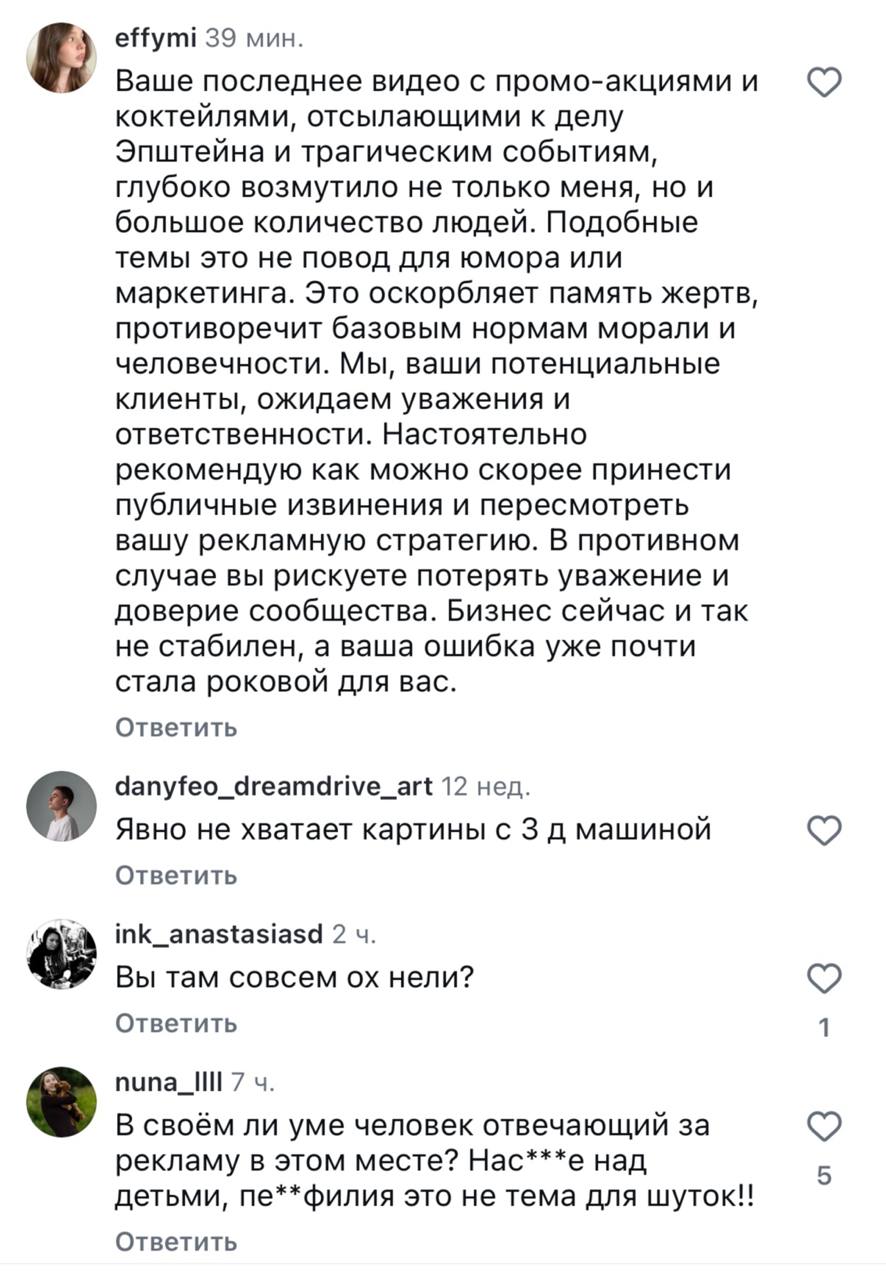Reply to effymi's long comment
This screenshot has width=886, height=1280.
point(176,727)
